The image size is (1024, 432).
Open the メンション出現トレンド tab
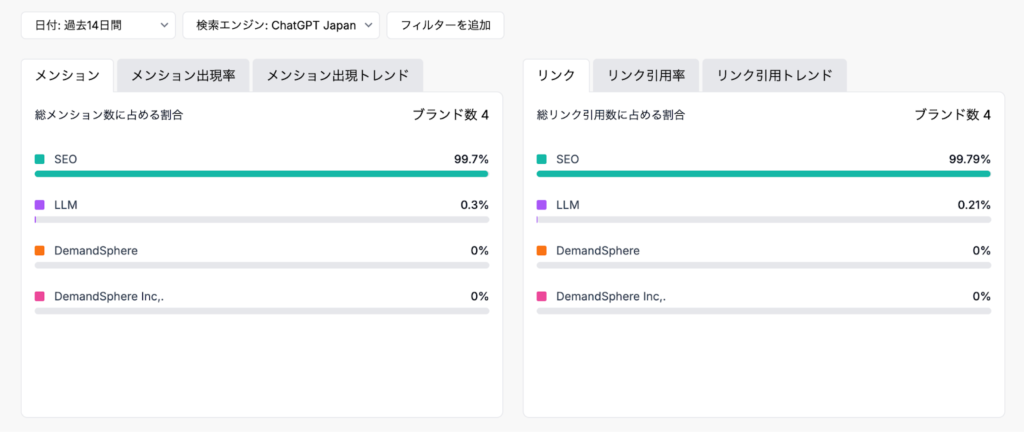(337, 75)
